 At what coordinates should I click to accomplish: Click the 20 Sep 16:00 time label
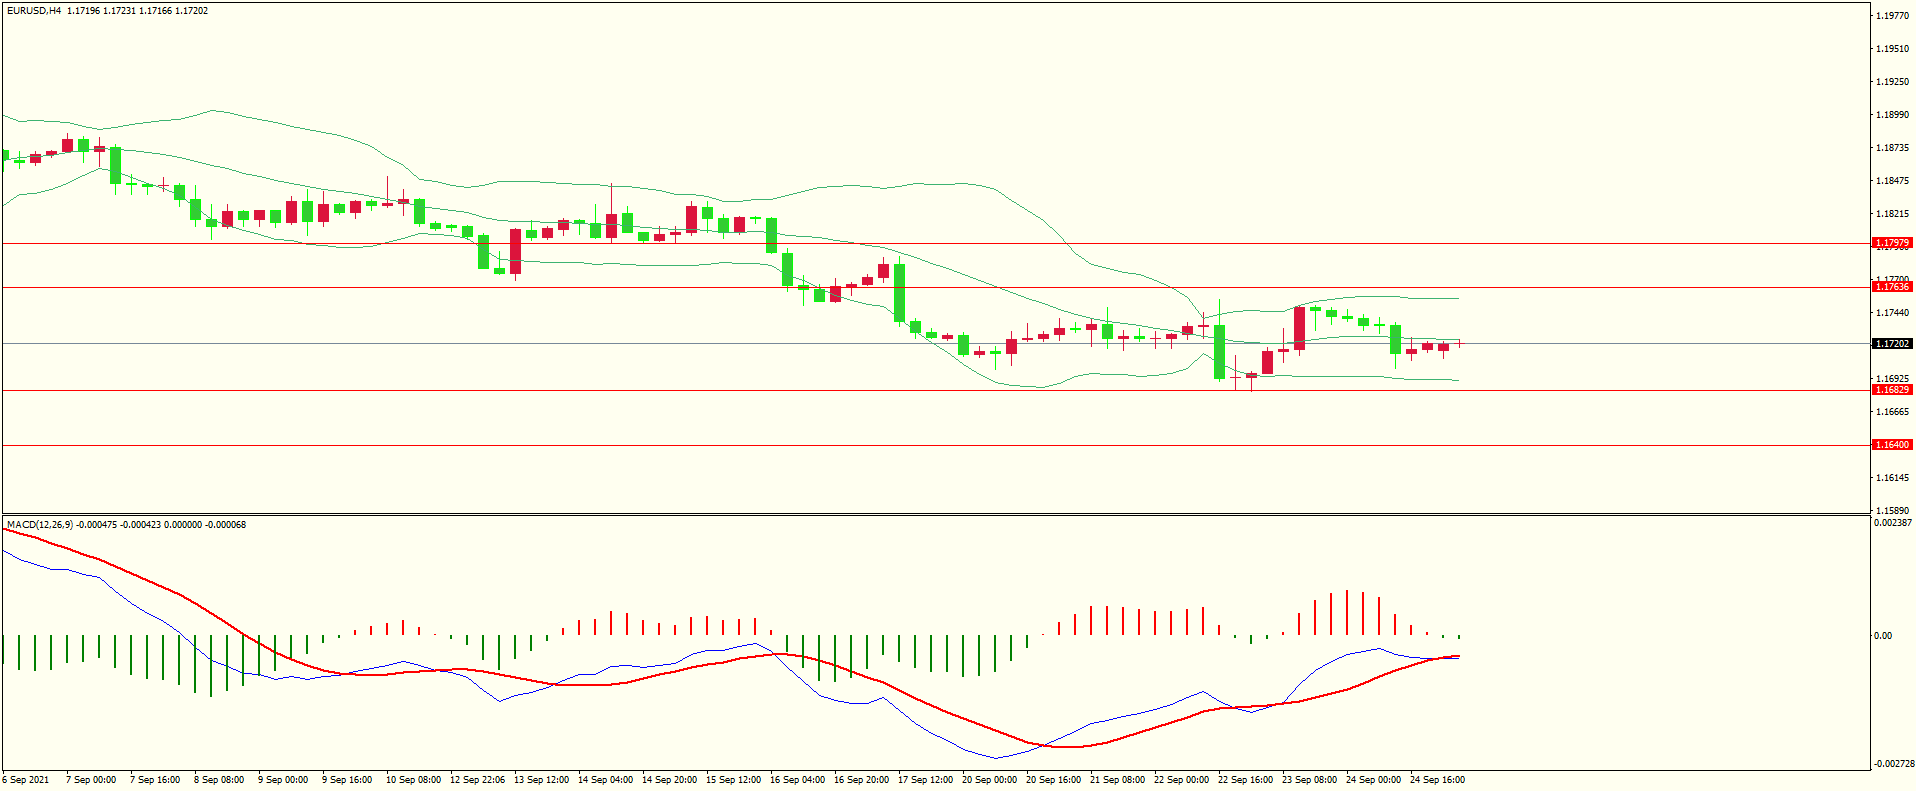click(x=1053, y=780)
